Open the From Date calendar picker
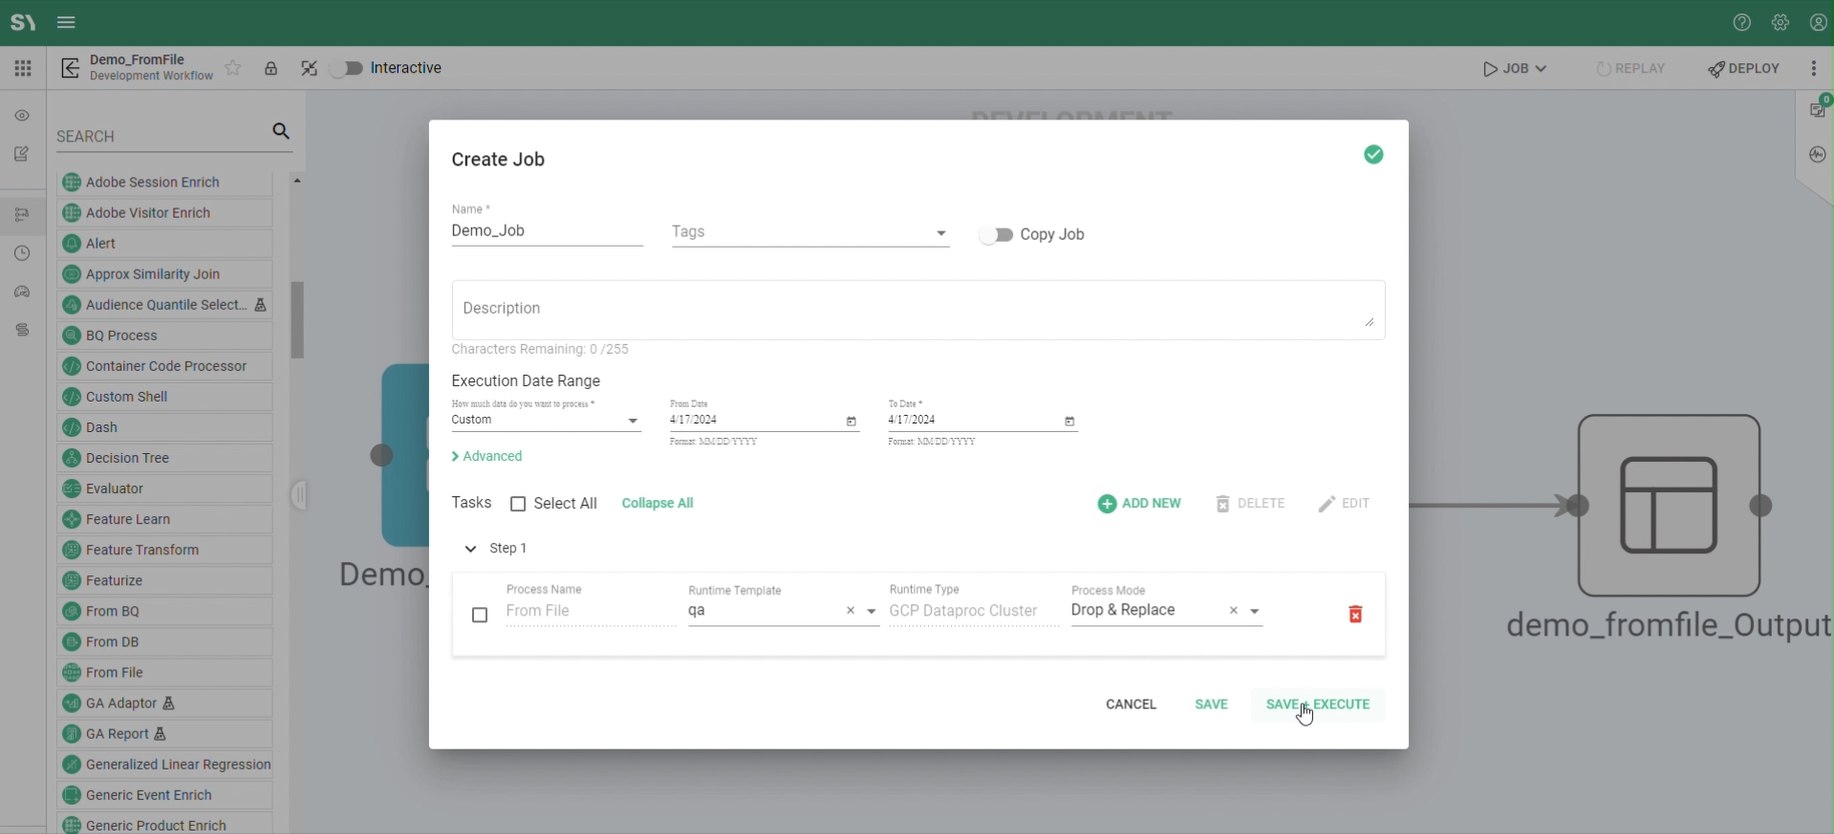The height and width of the screenshot is (834, 1834). pyautogui.click(x=851, y=421)
